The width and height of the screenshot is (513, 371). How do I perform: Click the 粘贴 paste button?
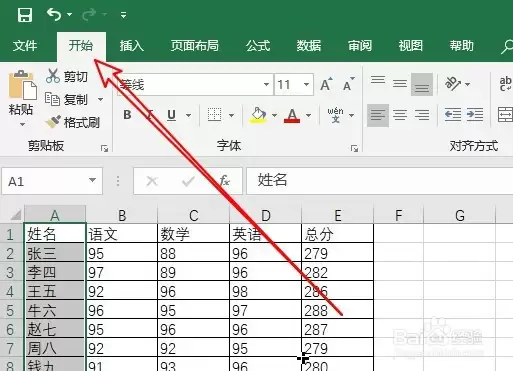tap(22, 99)
